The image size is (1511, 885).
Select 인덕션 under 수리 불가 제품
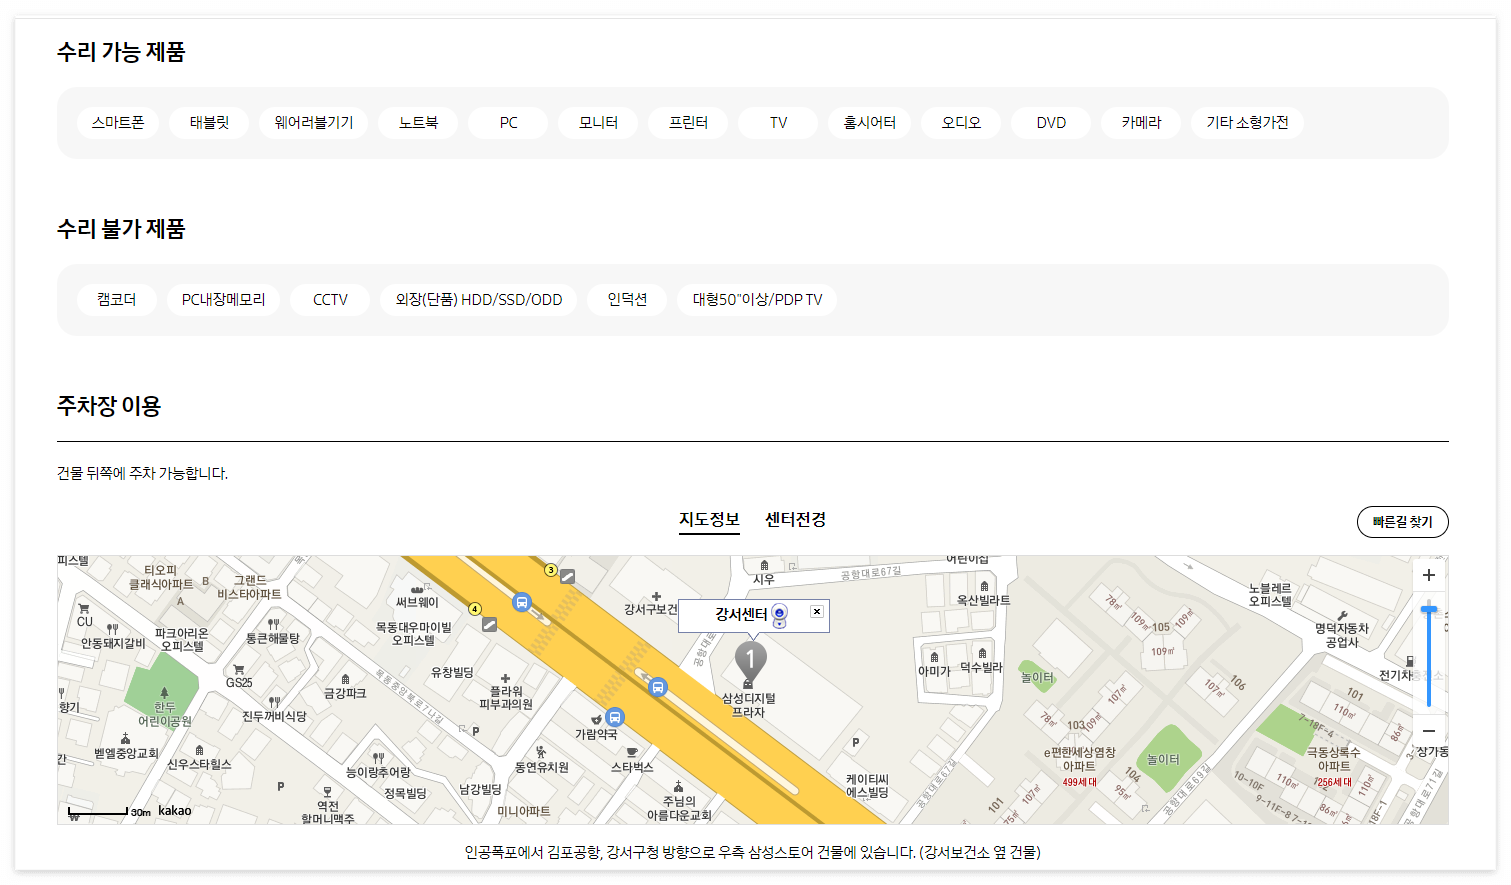[x=627, y=299]
